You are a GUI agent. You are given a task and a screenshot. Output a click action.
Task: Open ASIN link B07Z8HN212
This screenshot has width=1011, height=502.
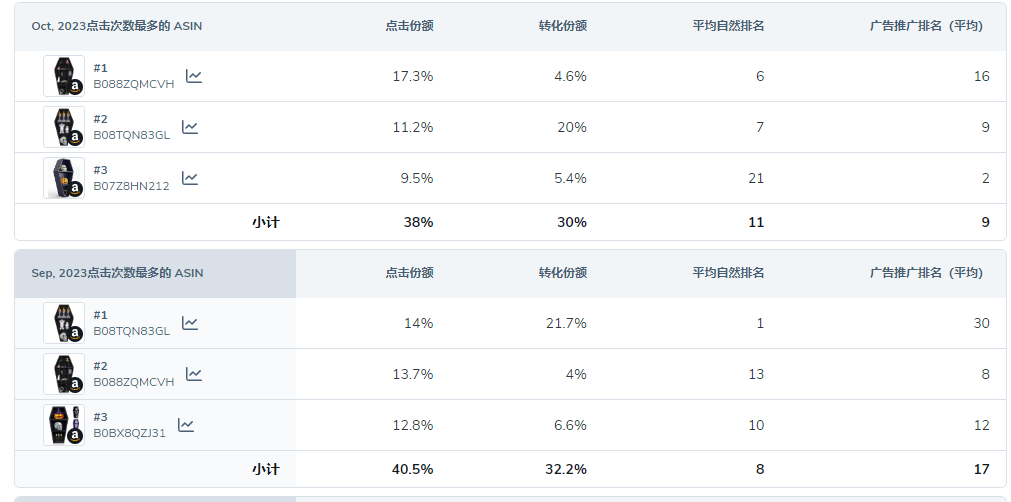(132, 186)
